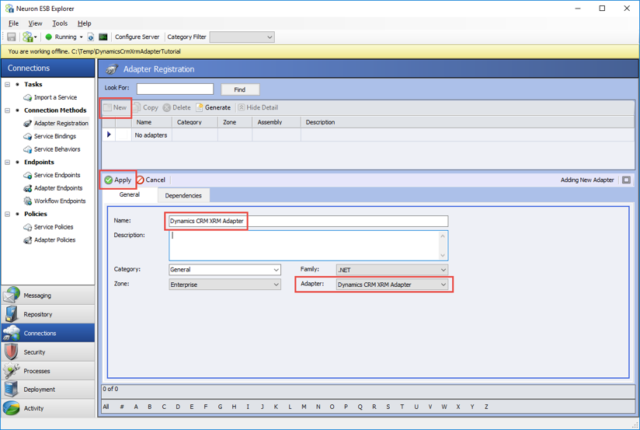Click the Connections navigation button

tap(48, 333)
